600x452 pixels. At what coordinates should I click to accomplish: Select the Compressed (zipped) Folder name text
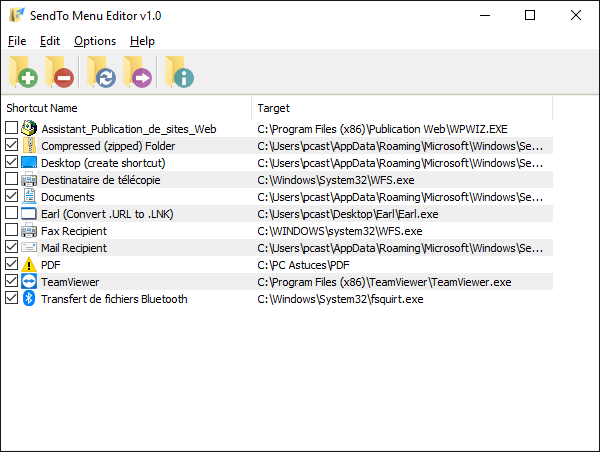coord(108,146)
